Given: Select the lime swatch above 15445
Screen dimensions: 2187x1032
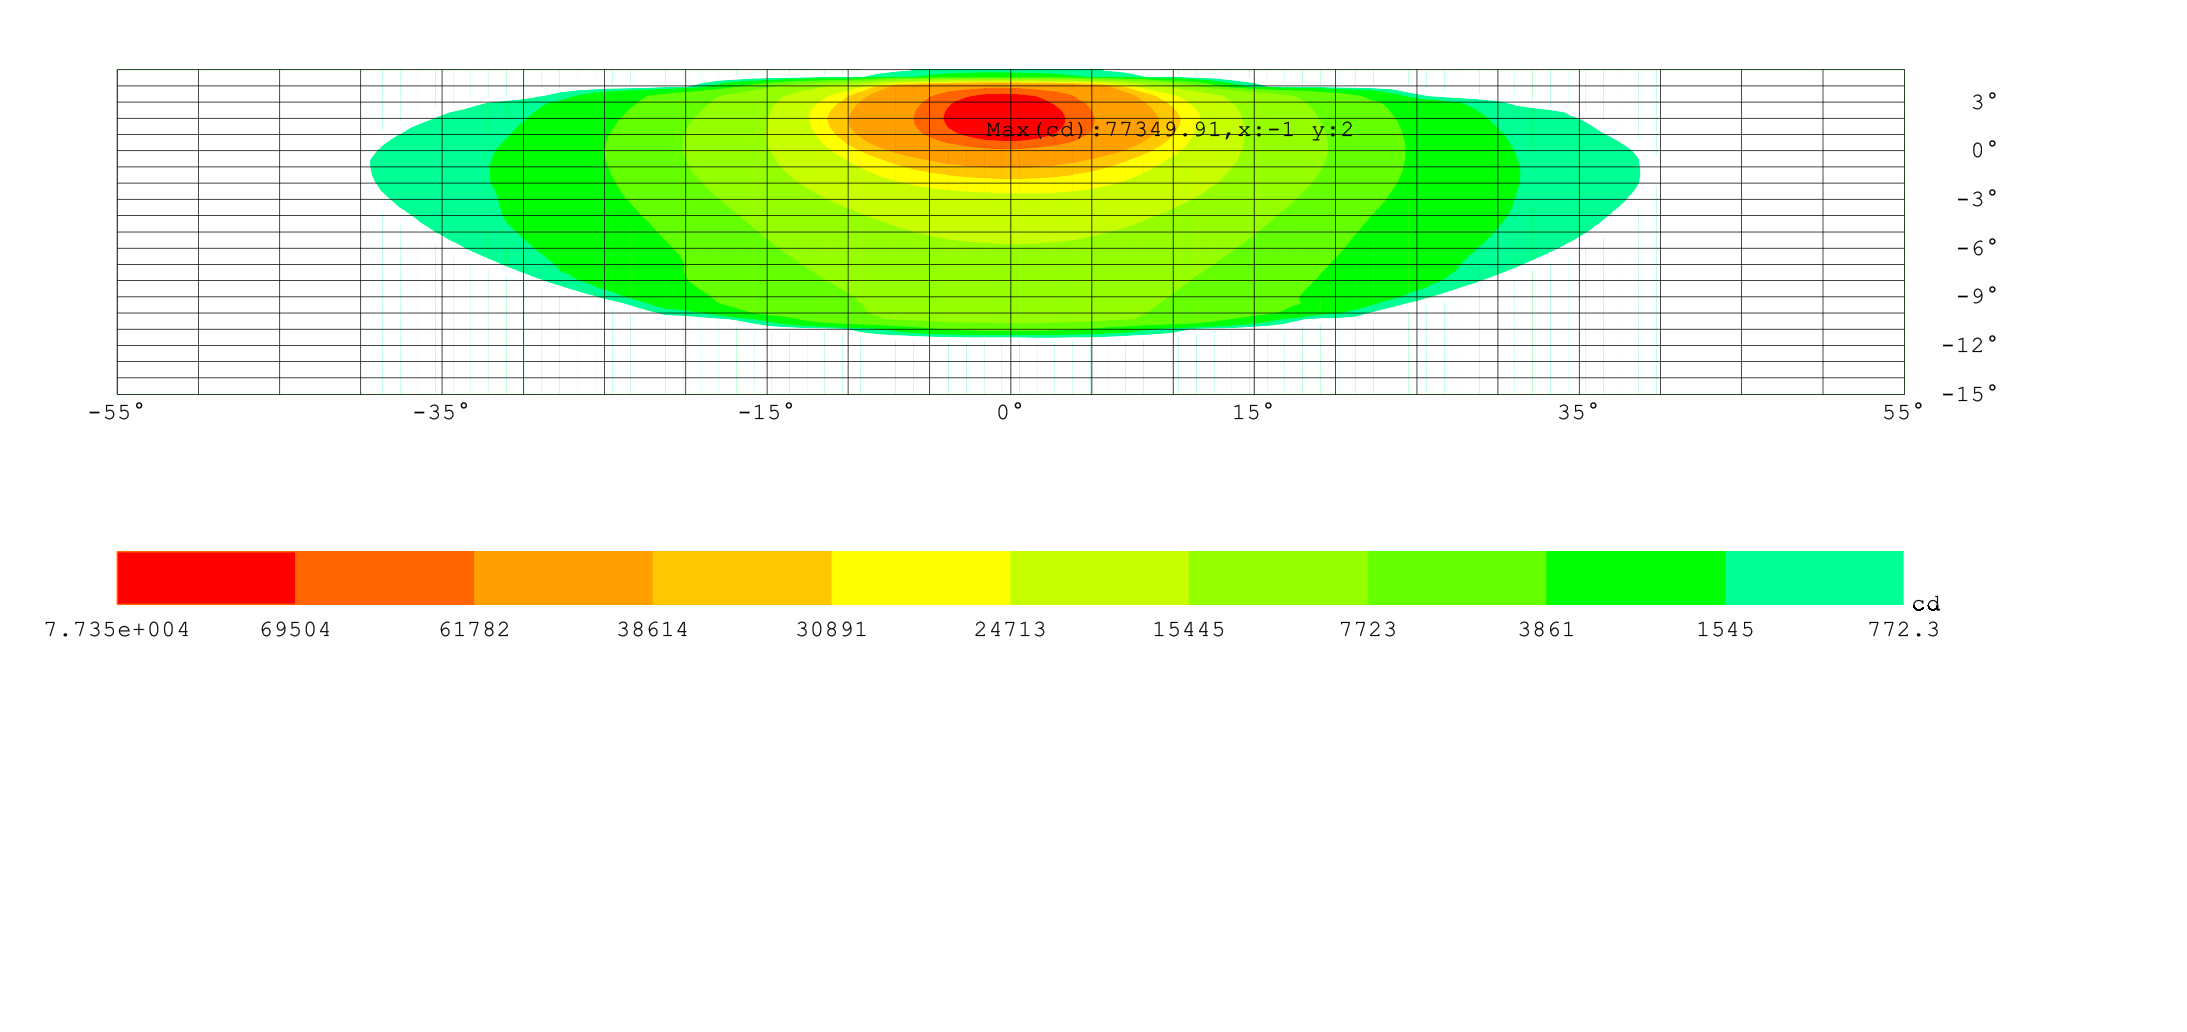Looking at the screenshot, I should pos(1278,578).
